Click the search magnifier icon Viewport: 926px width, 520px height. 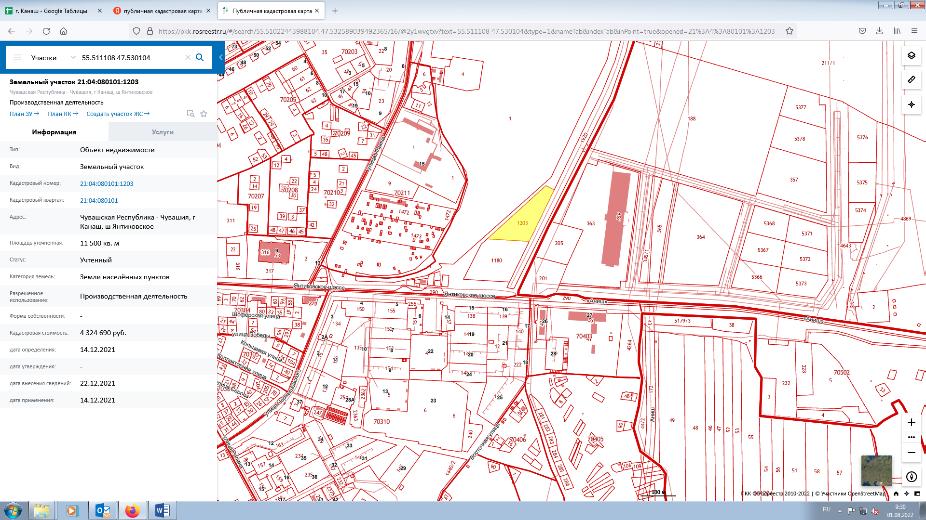click(x=199, y=58)
